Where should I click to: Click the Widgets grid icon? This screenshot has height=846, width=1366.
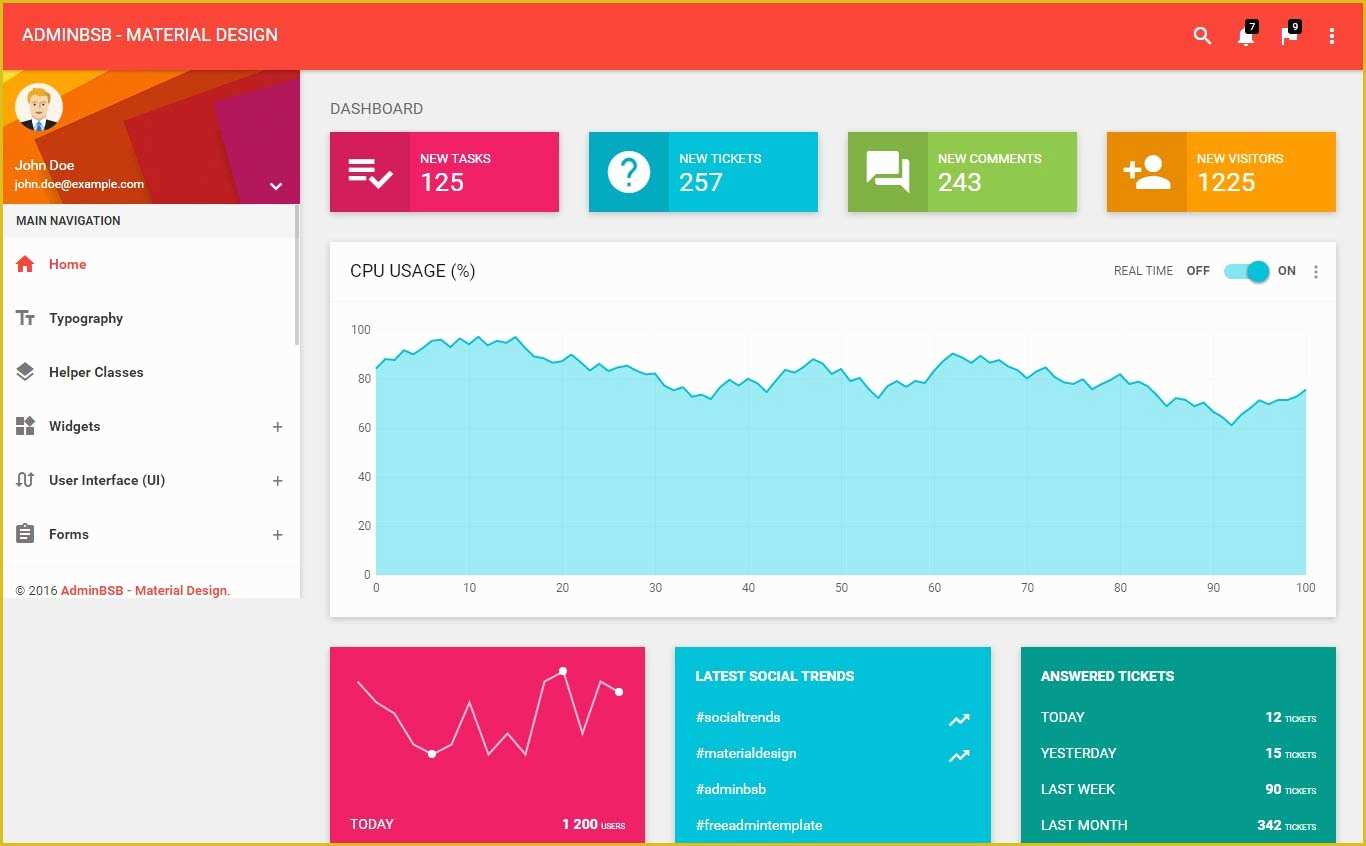pos(25,426)
